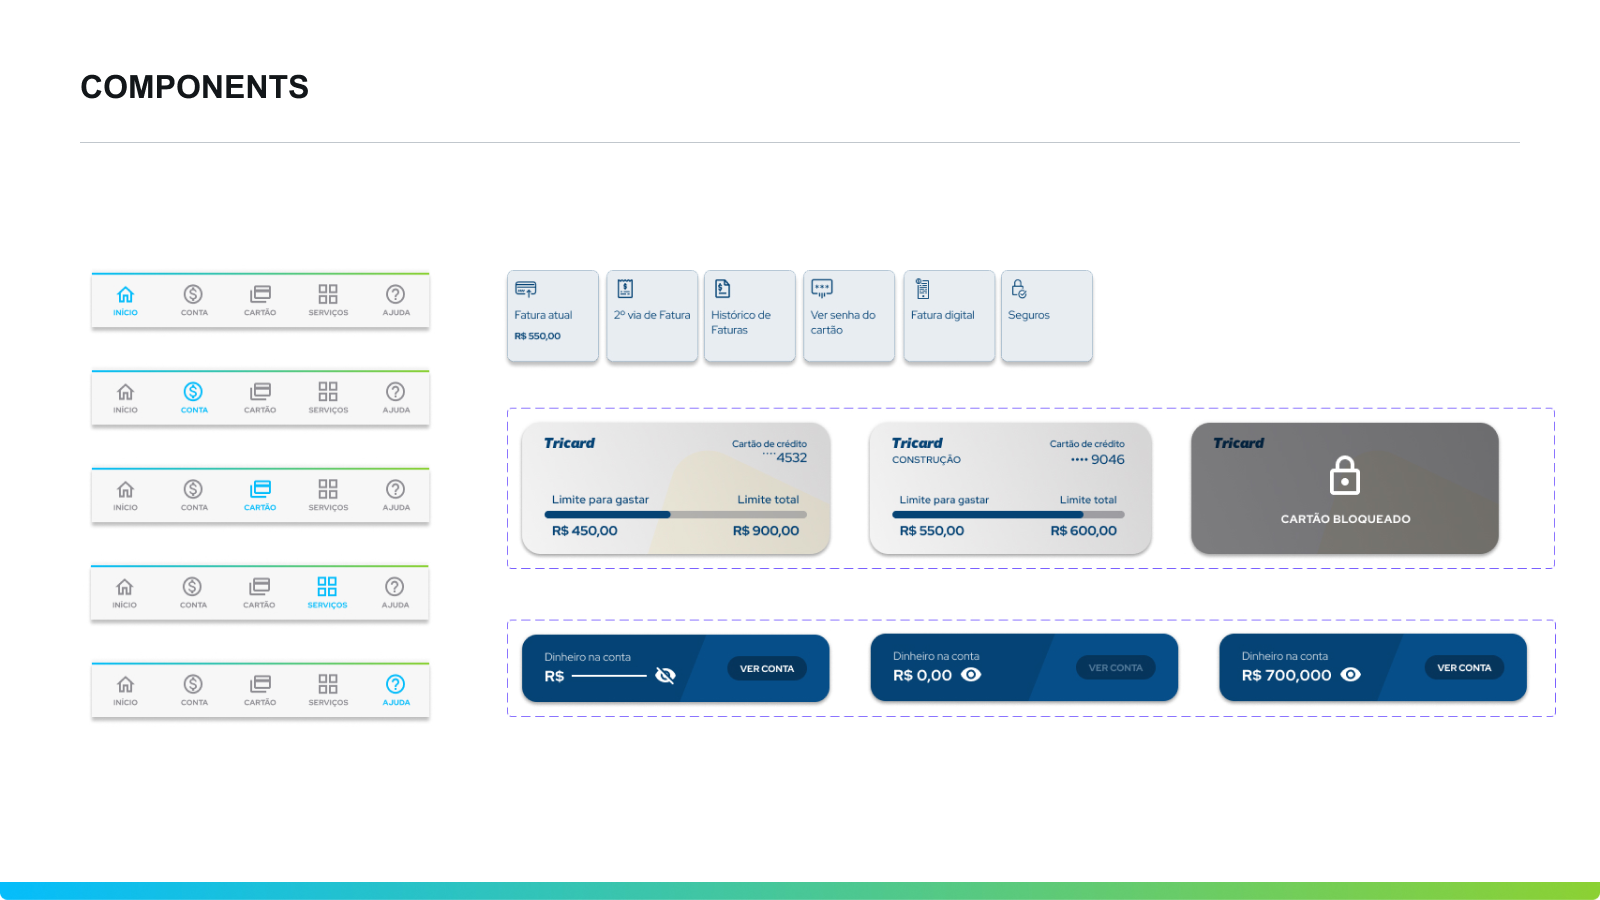Viewport: 1600px width, 900px height.
Task: Tap Conta icon in the third navigation bar
Action: (x=193, y=489)
